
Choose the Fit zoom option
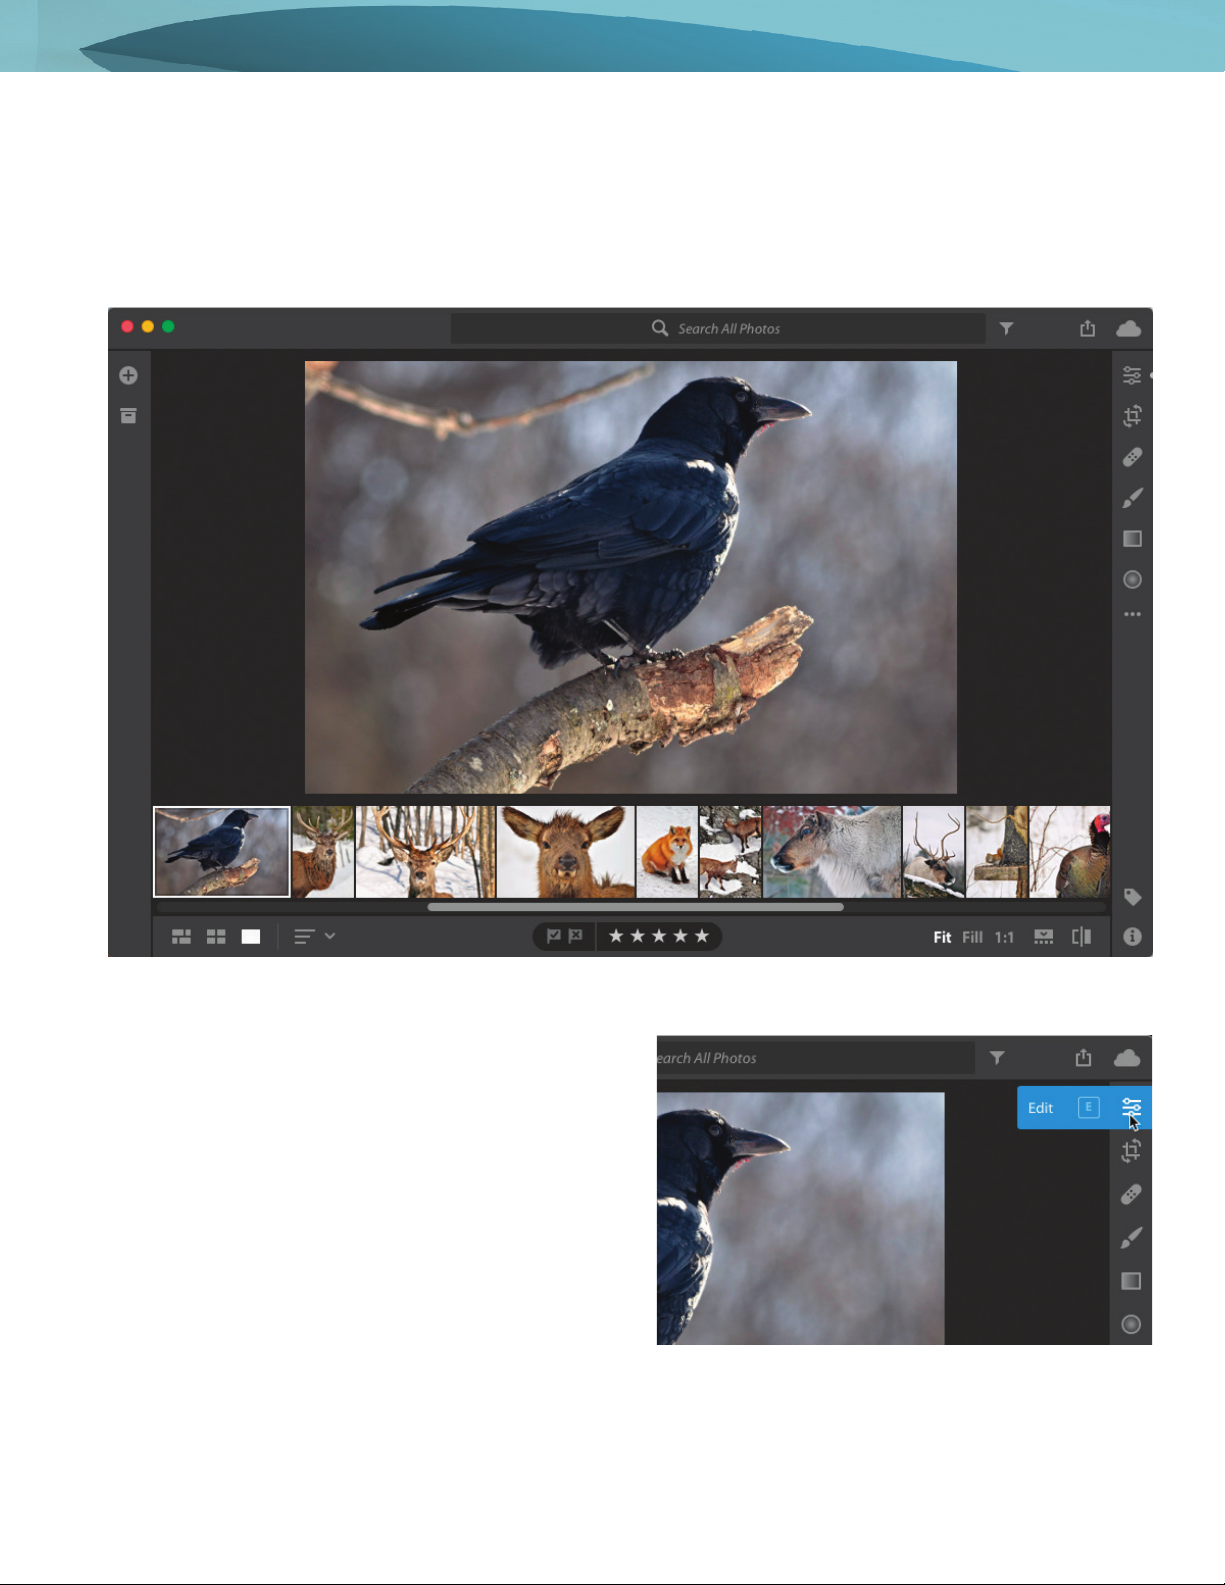click(x=942, y=937)
